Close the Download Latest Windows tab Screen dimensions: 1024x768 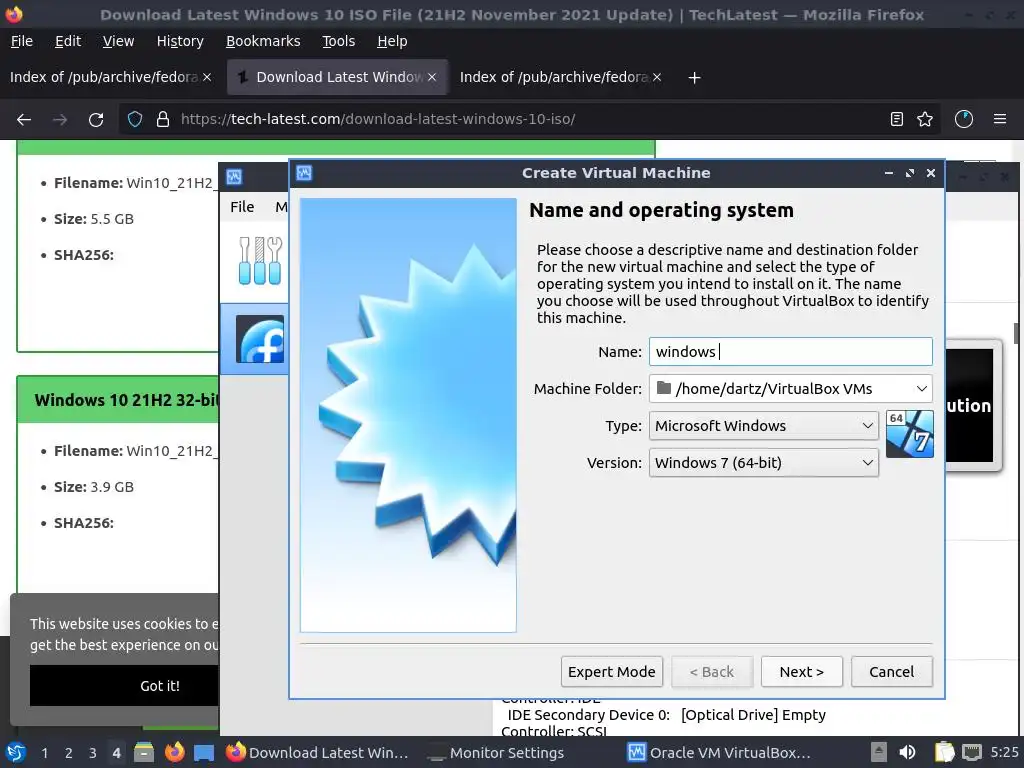[432, 77]
